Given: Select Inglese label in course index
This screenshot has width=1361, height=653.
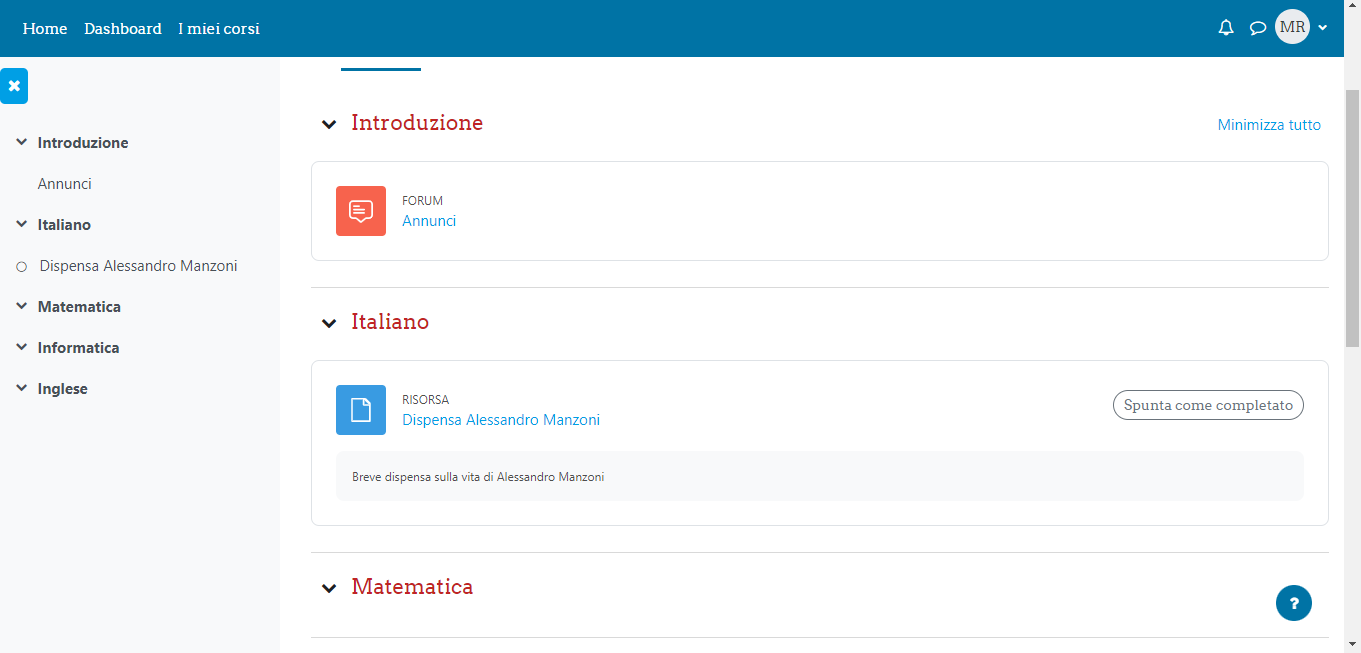Looking at the screenshot, I should click(x=63, y=389).
